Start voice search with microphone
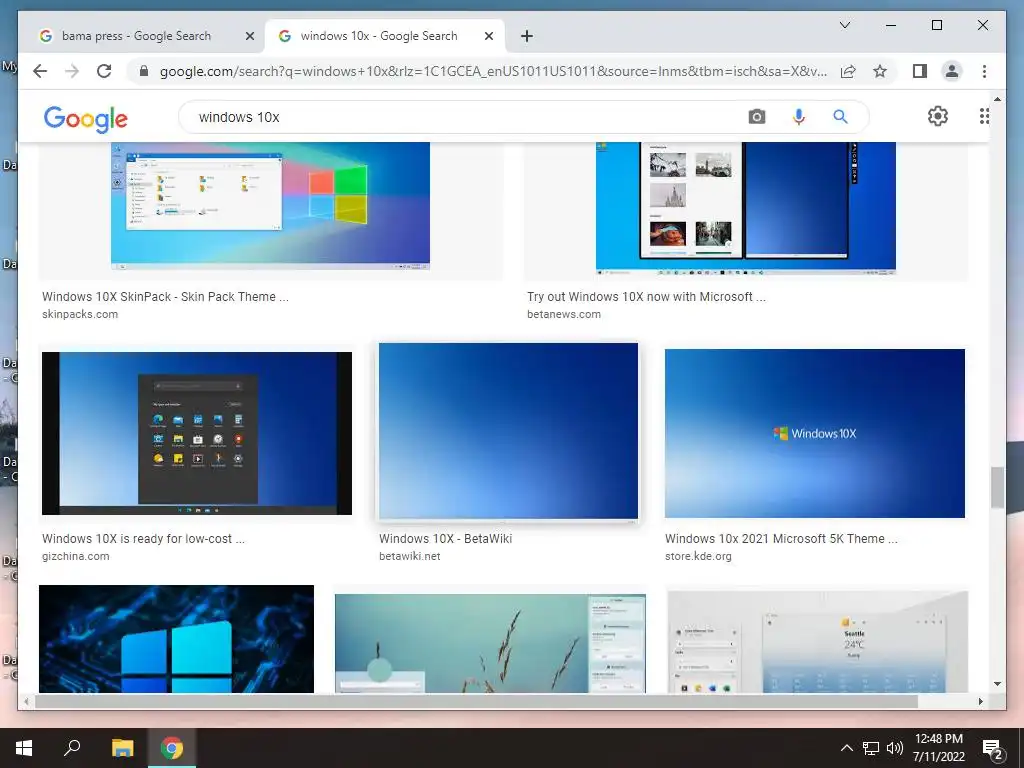This screenshot has height=768, width=1024. pyautogui.click(x=798, y=117)
